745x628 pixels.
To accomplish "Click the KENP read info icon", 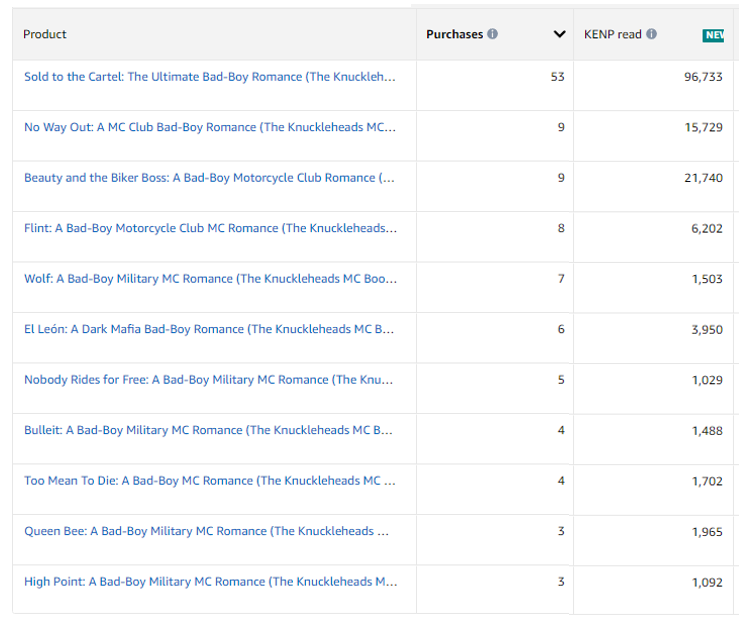I will (652, 34).
